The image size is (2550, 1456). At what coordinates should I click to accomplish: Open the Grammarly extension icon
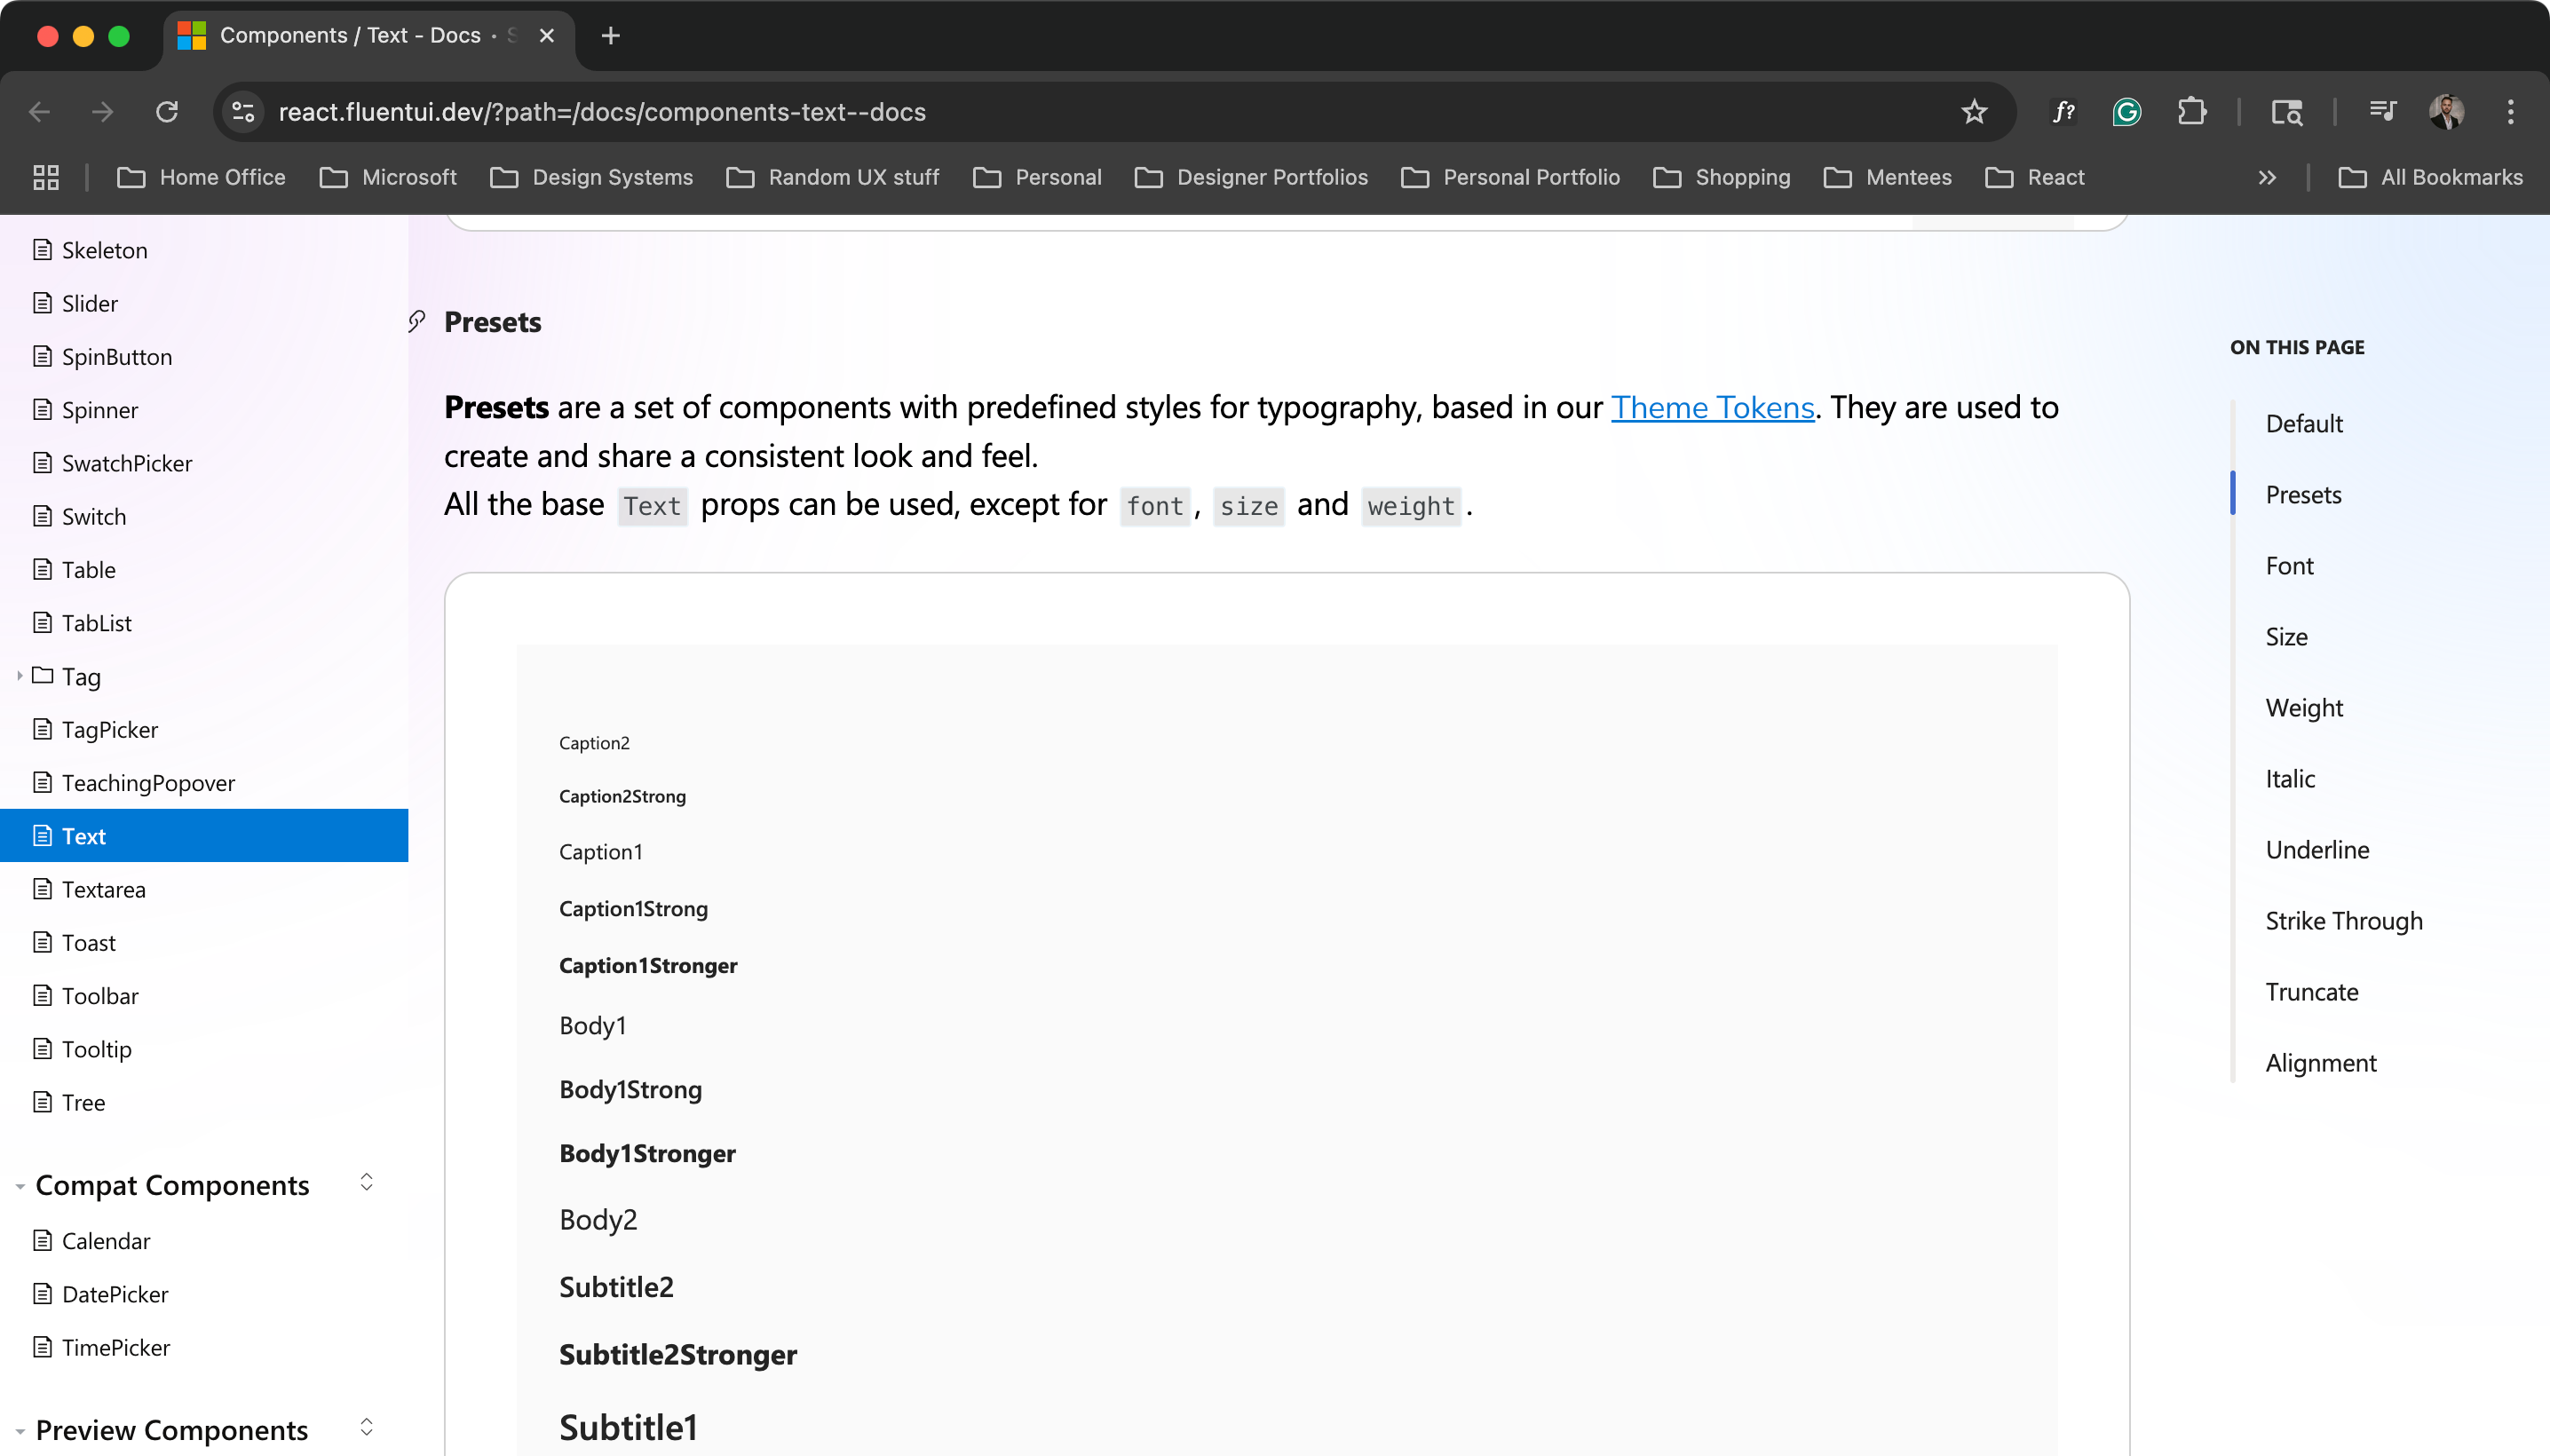(x=2126, y=112)
